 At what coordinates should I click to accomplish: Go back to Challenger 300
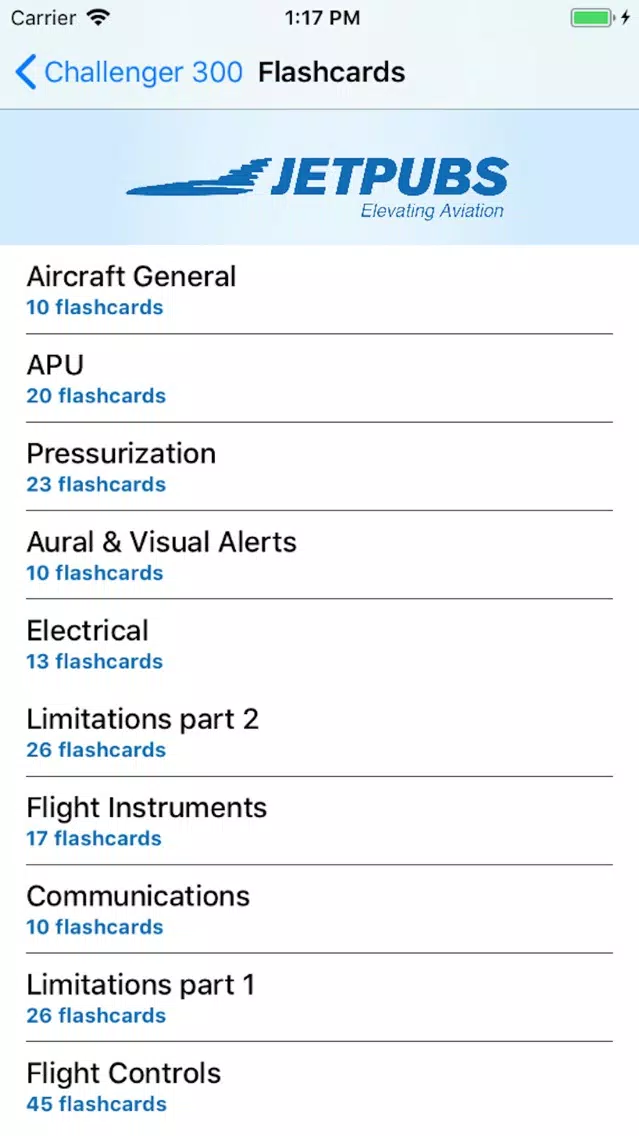tap(129, 72)
